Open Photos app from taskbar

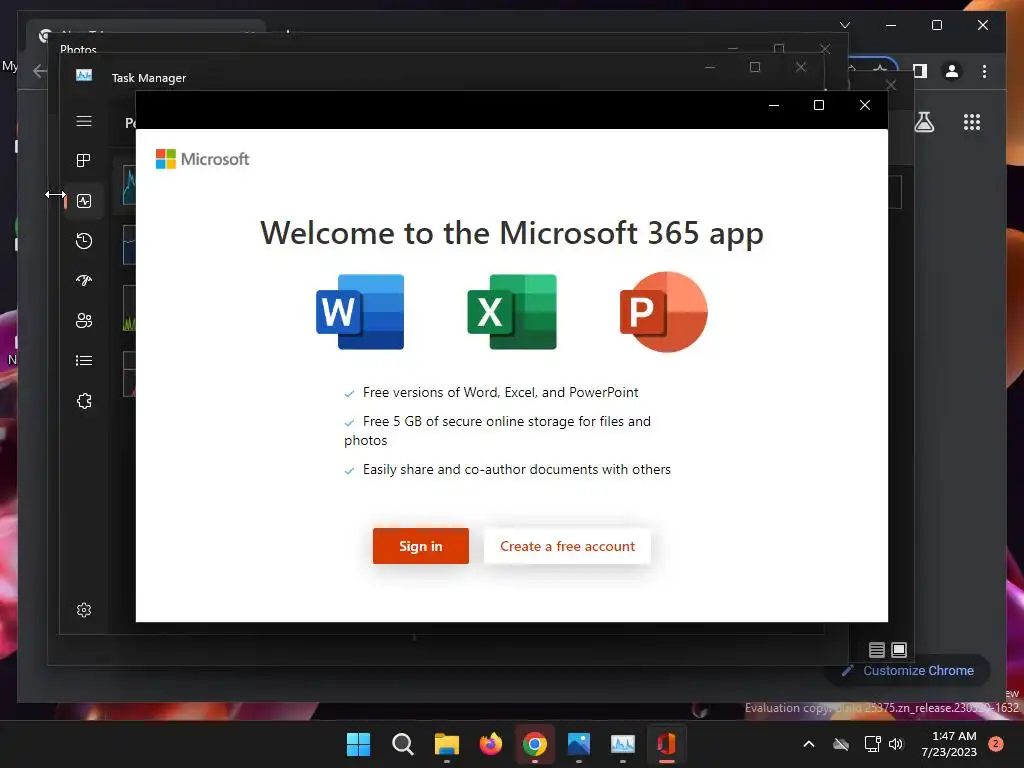tap(579, 744)
